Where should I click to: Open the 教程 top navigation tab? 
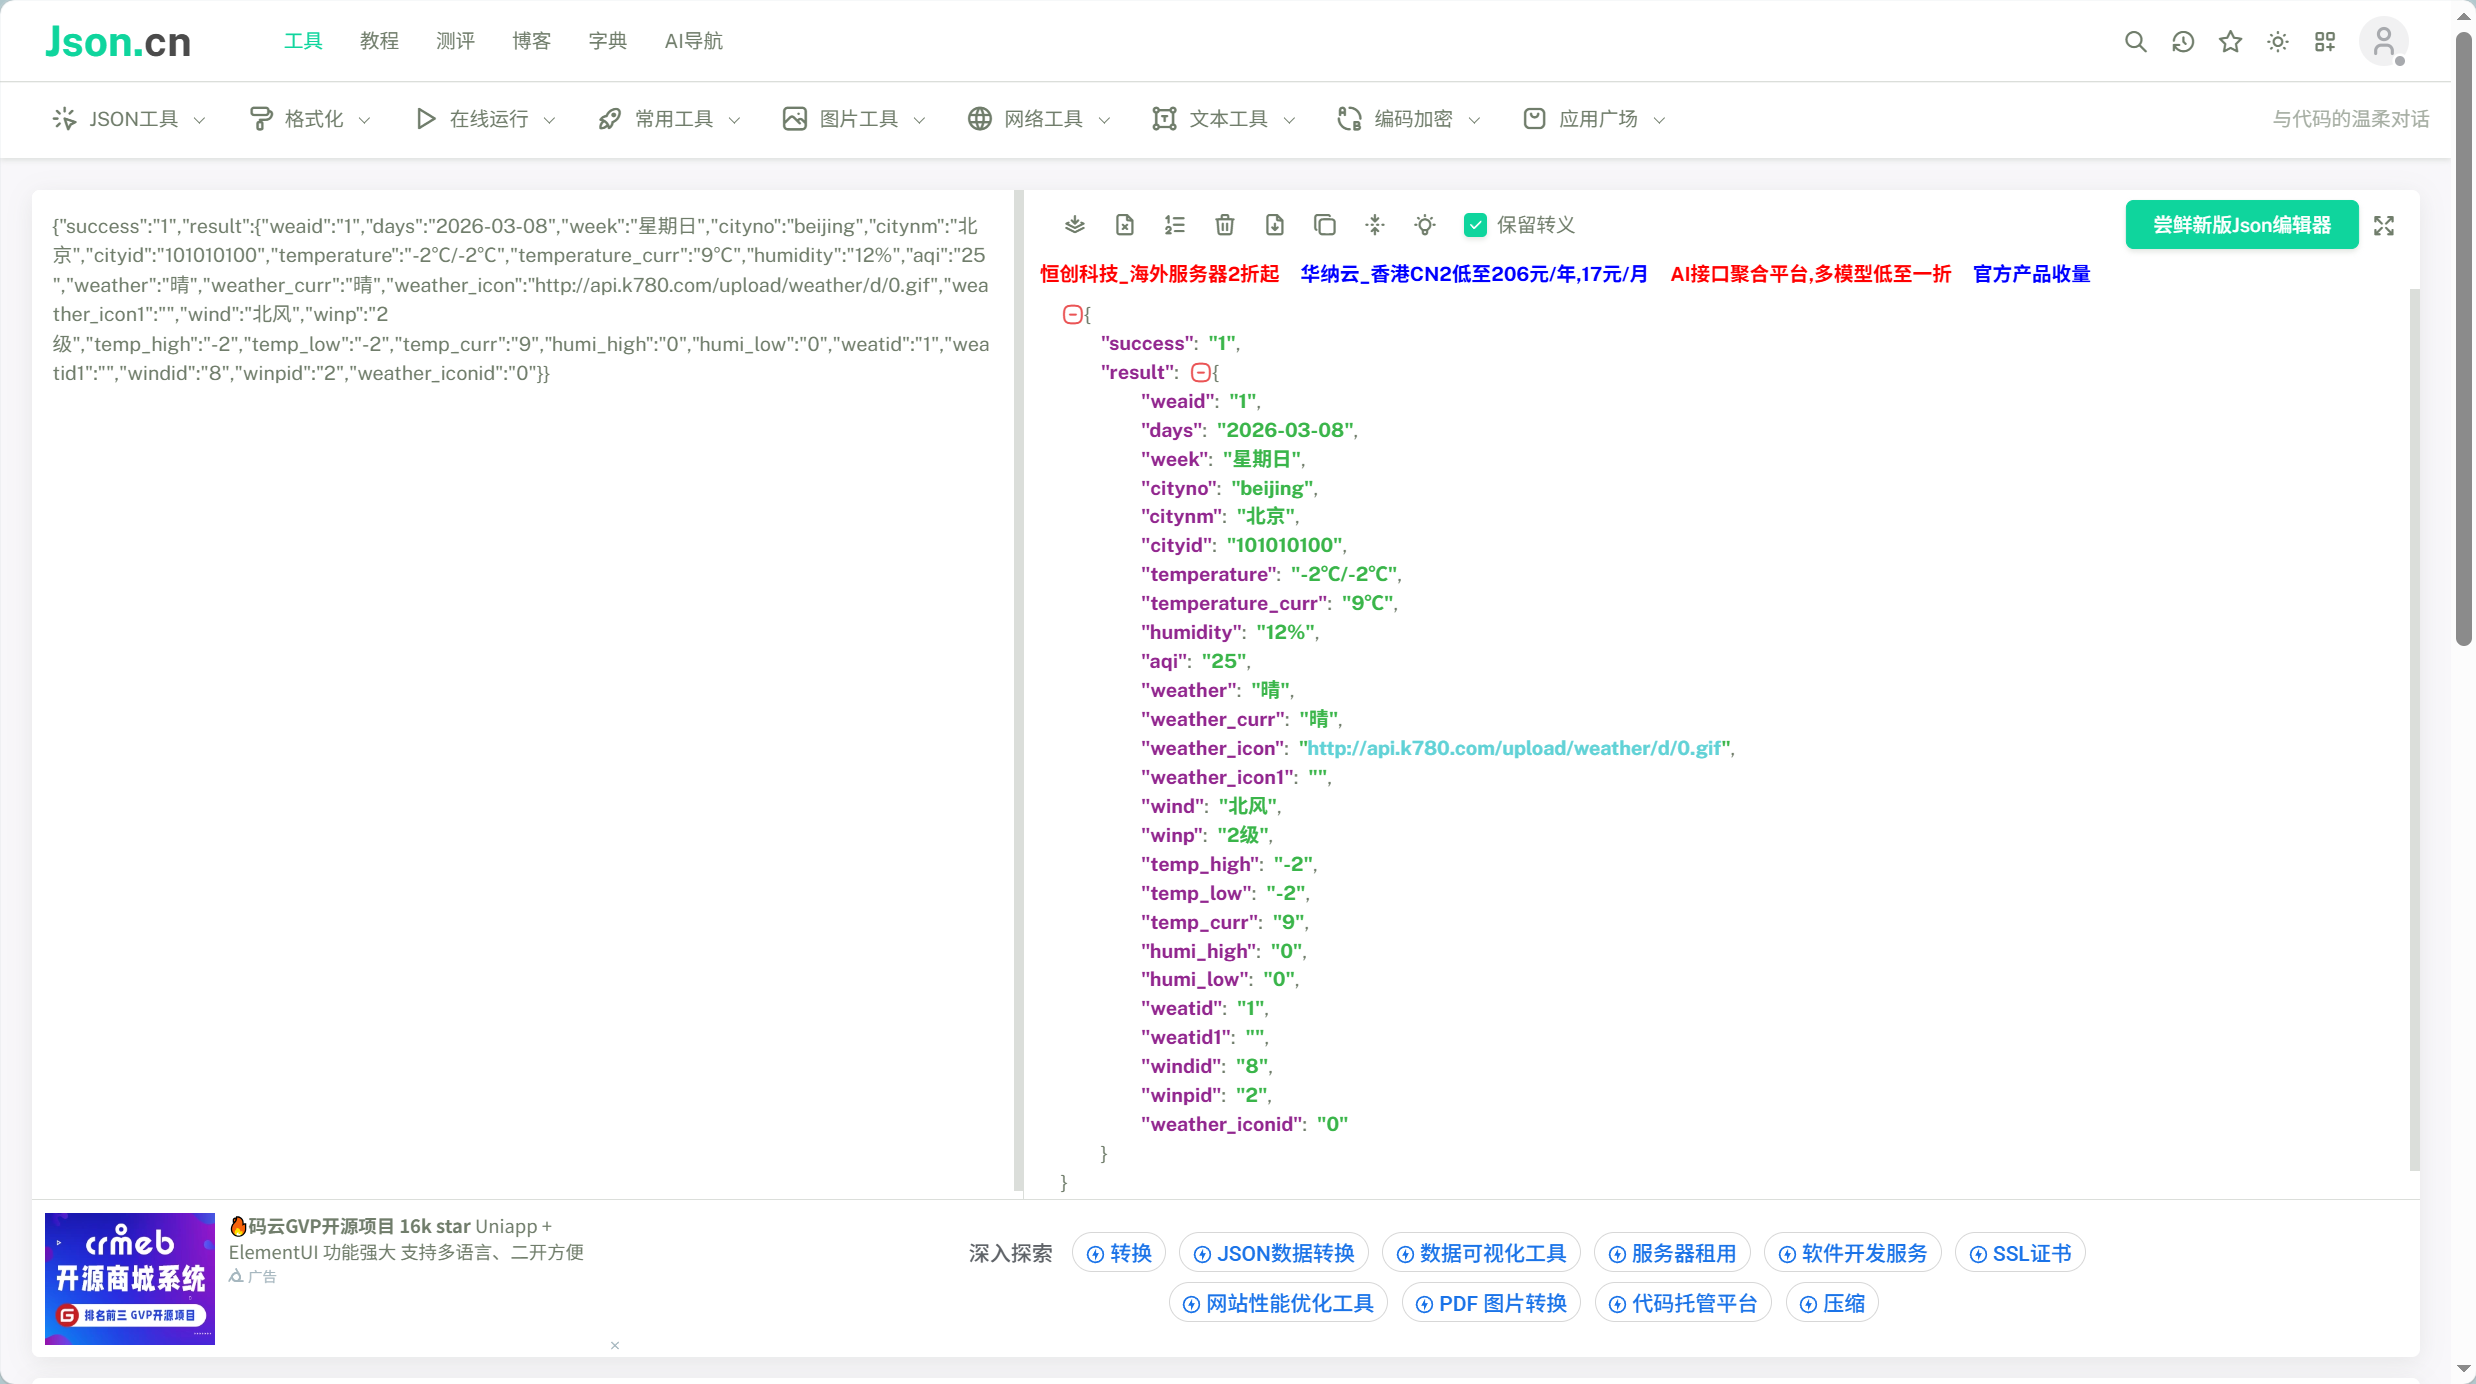coord(379,41)
